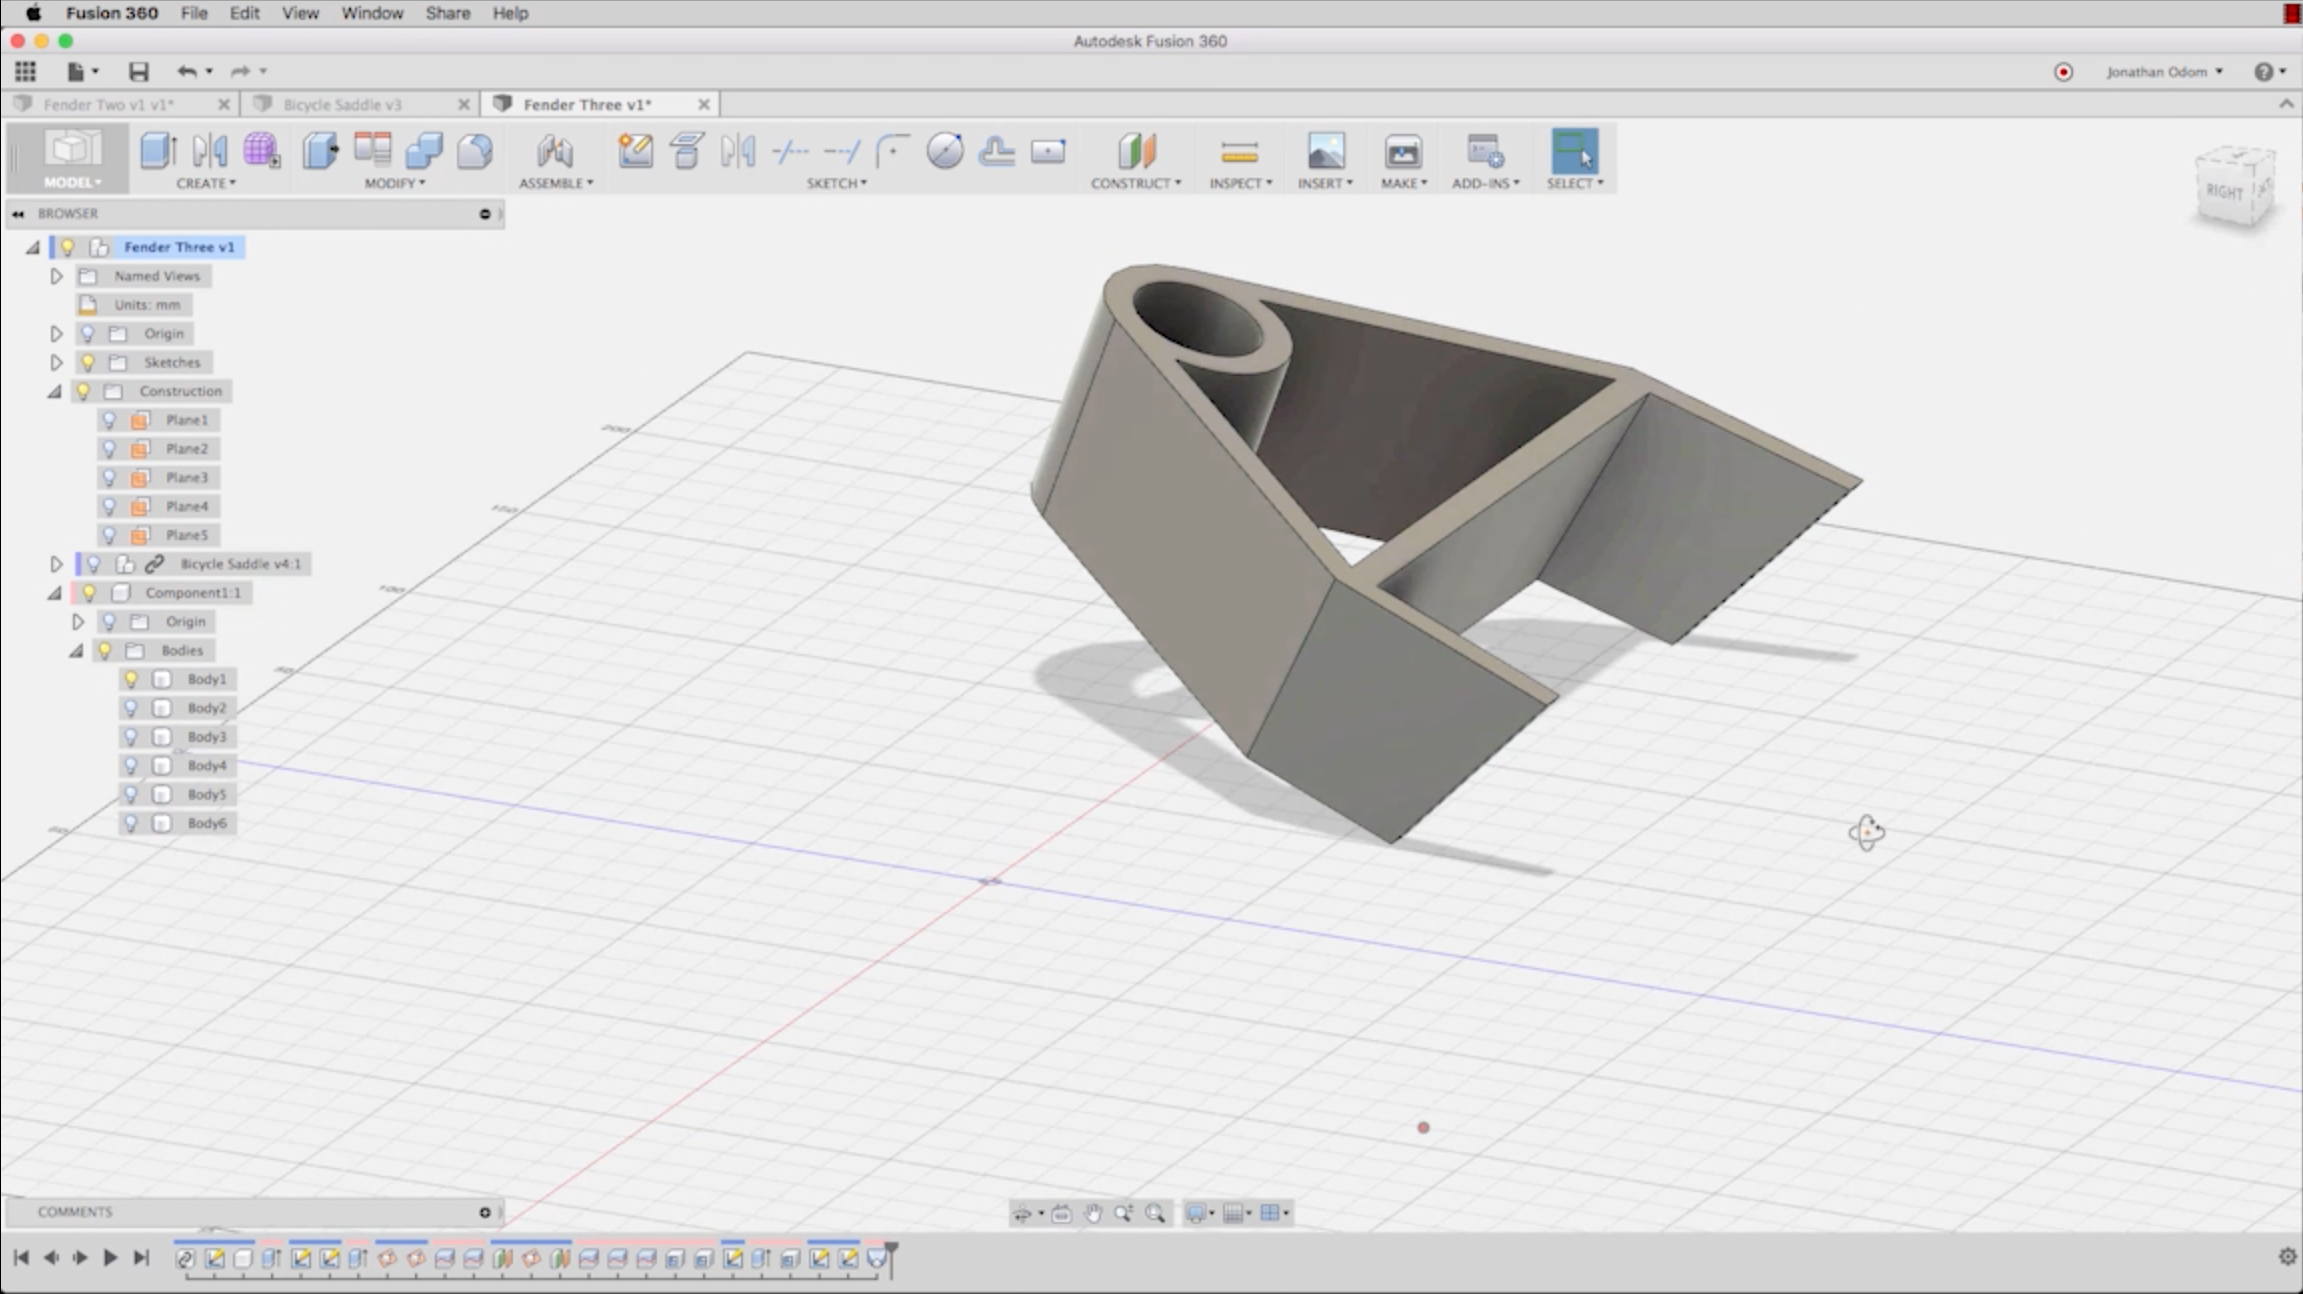Click the Create Sketch icon
Image resolution: width=2303 pixels, height=1294 pixels.
(x=635, y=151)
